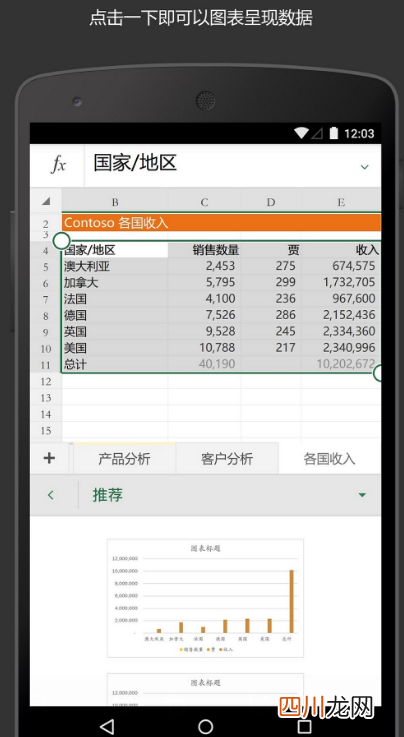
Task: Select cell with value 2,340,996
Action: 341,348
